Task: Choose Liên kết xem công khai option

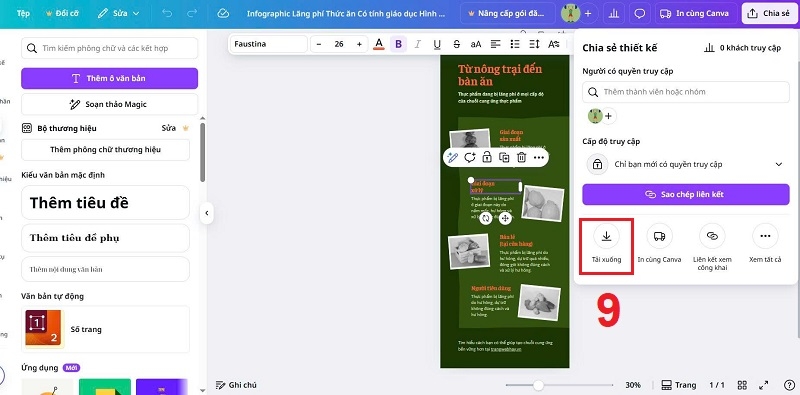Action: 712,248
